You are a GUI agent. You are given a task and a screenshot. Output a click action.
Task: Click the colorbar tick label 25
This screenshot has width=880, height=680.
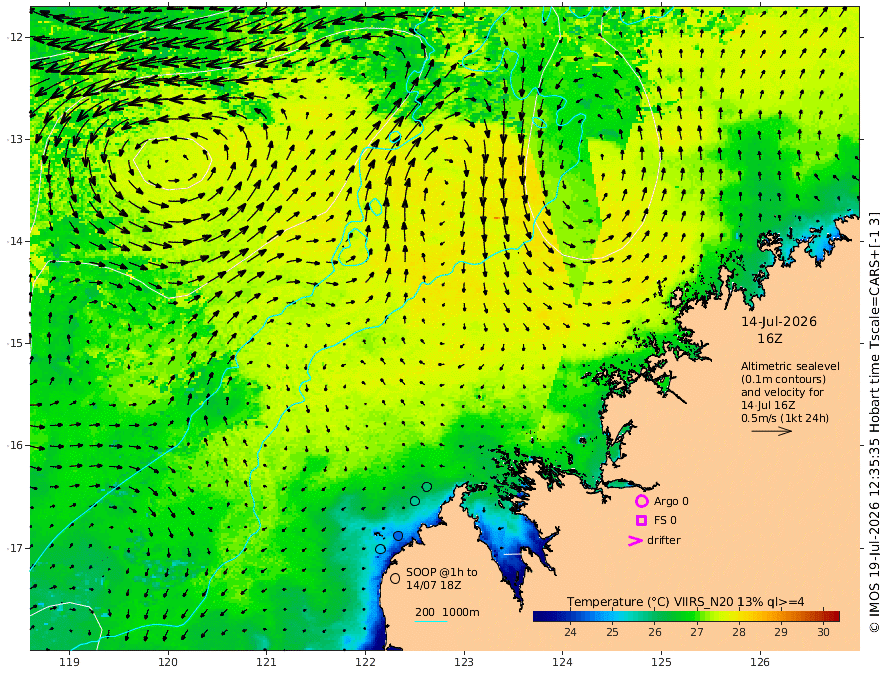[x=612, y=632]
